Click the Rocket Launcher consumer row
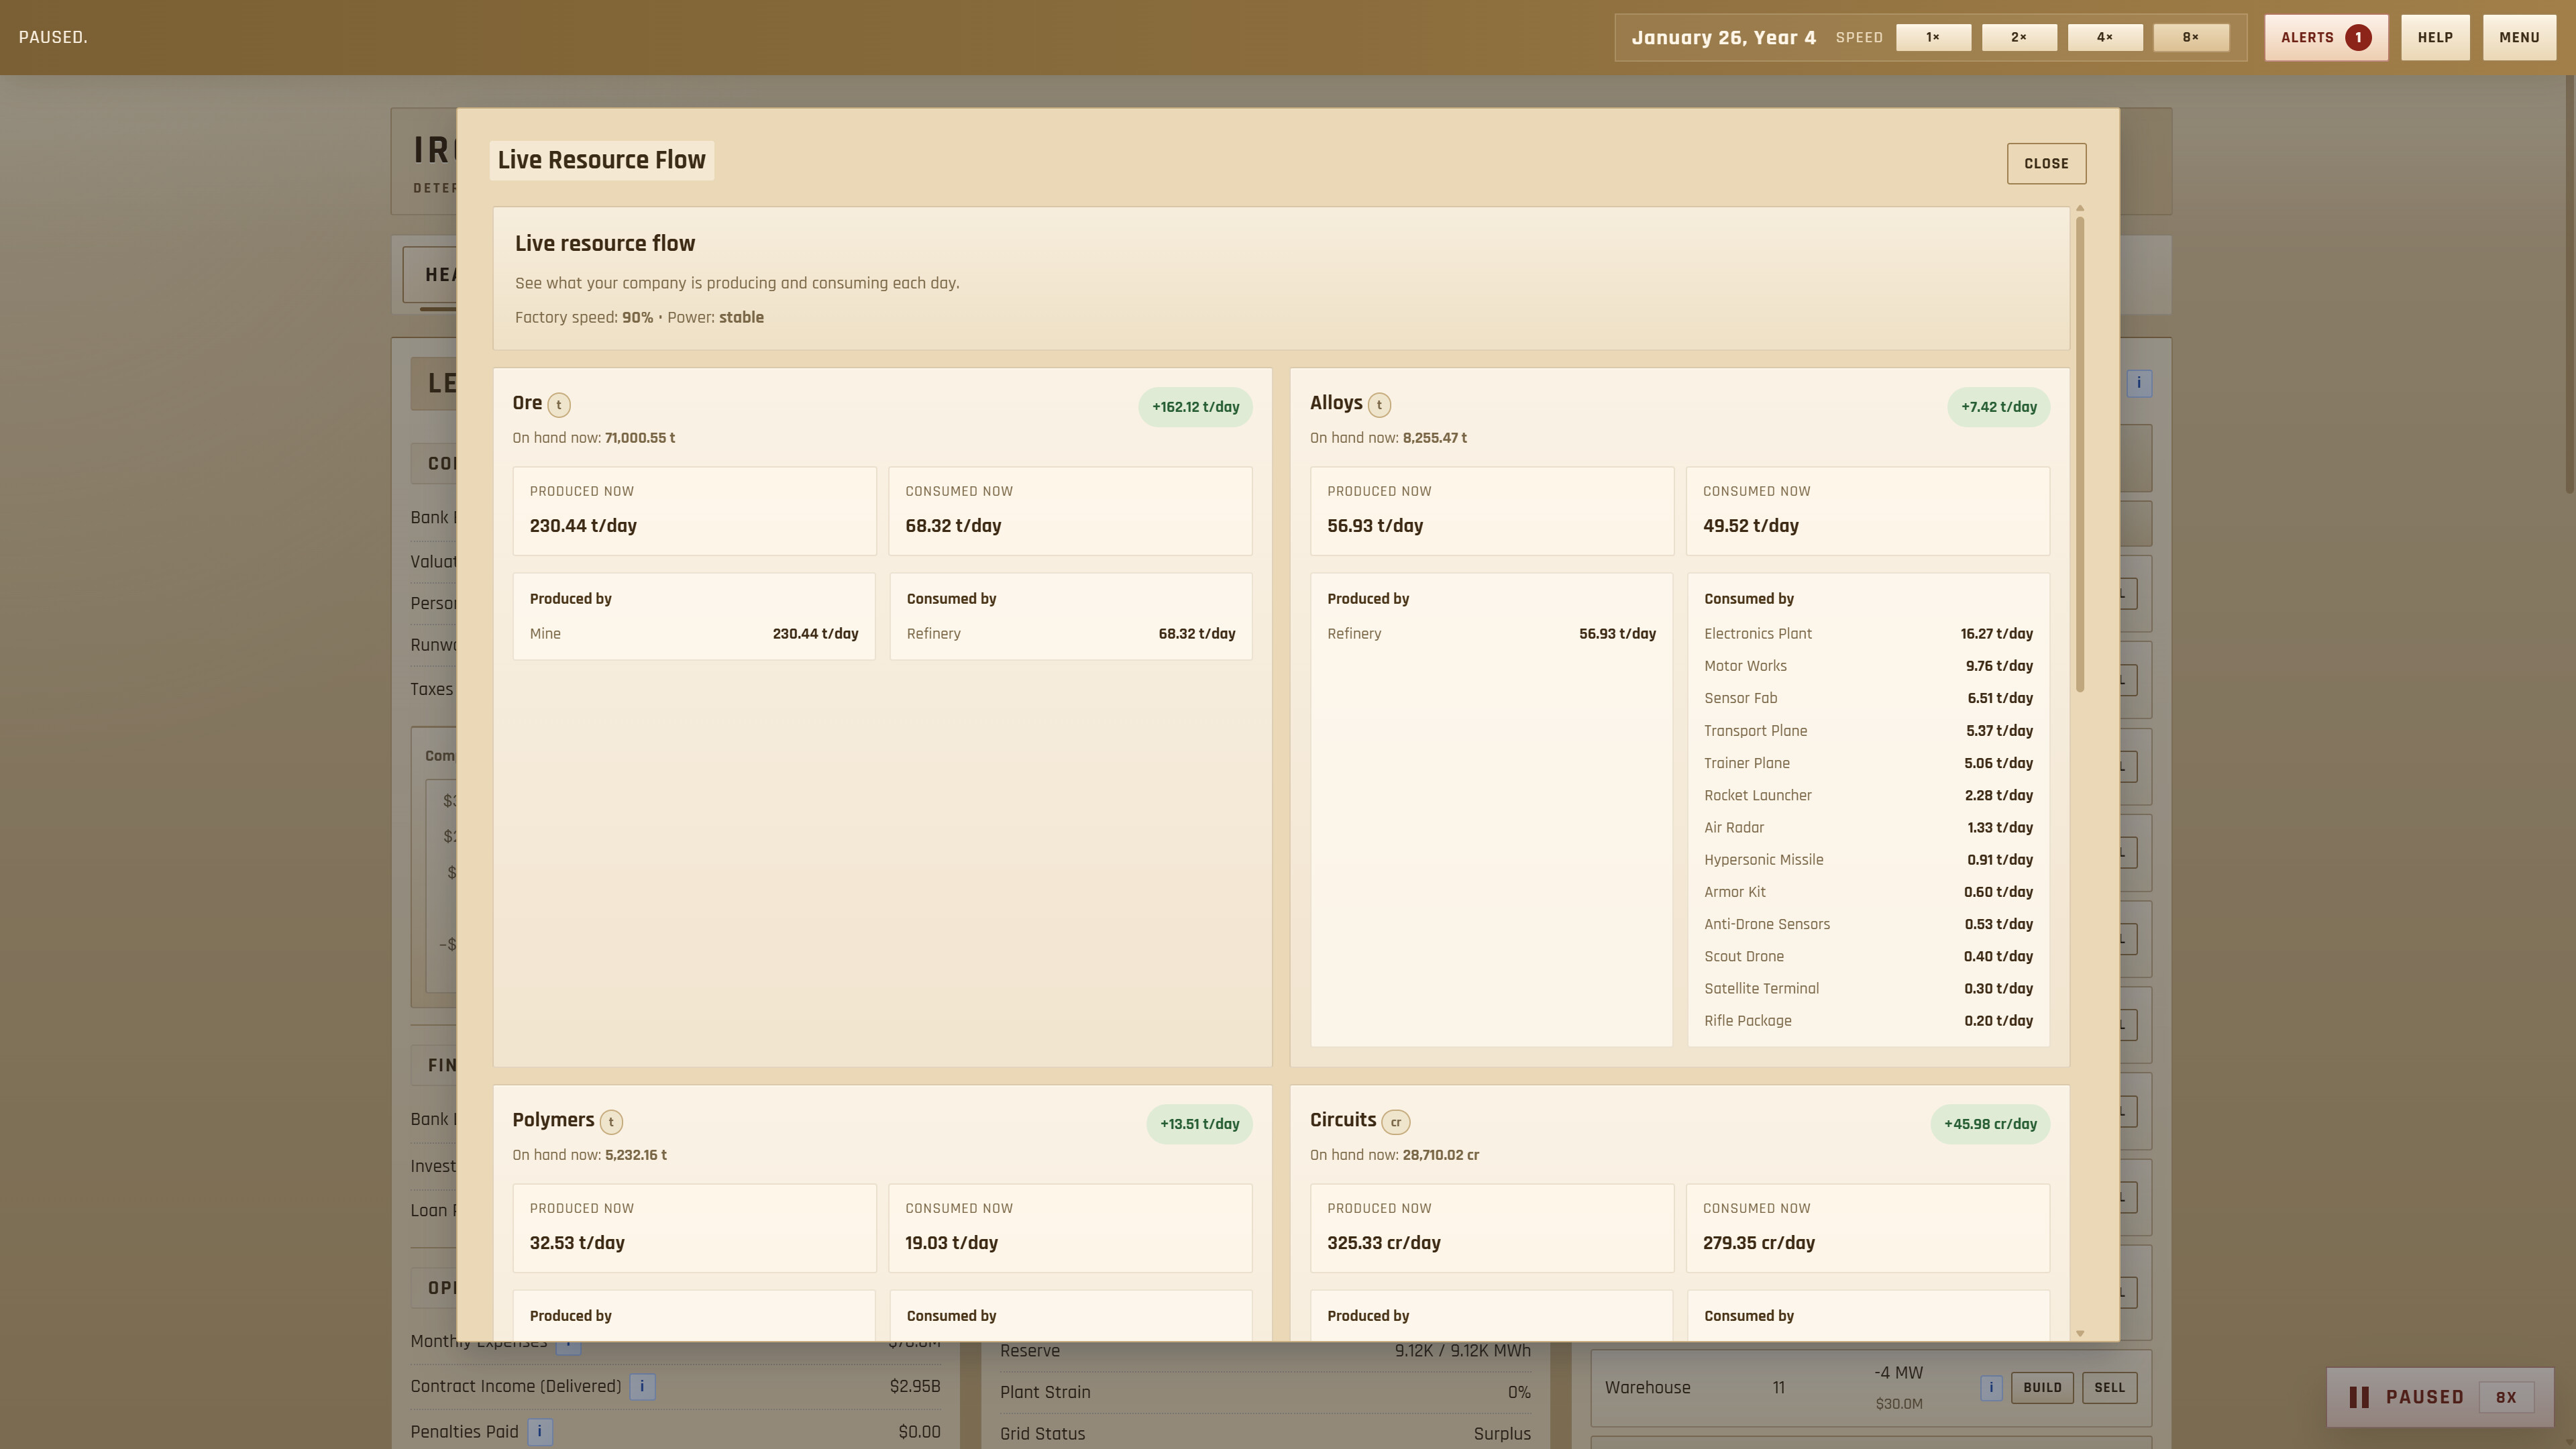The image size is (2576, 1449). (1868, 795)
